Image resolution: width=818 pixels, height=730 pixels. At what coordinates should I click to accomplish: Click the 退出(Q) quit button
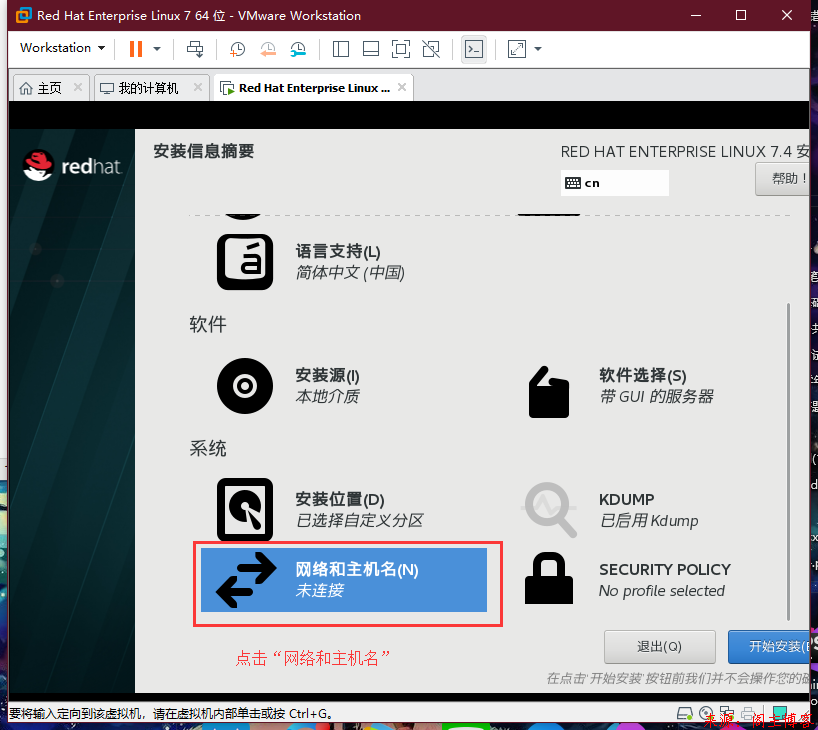click(x=659, y=647)
